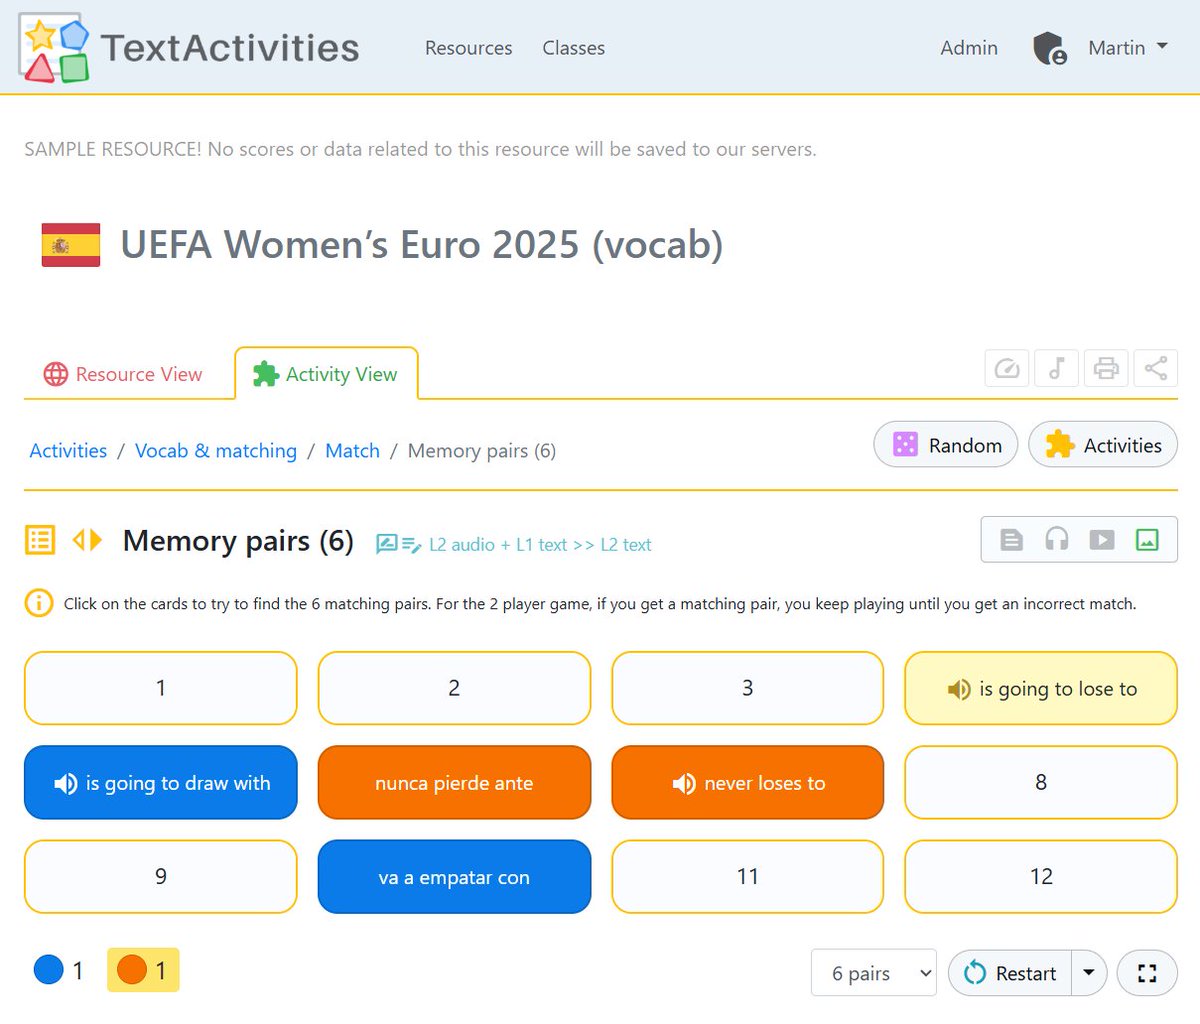Play speaker on 'never loses to'

(x=684, y=784)
